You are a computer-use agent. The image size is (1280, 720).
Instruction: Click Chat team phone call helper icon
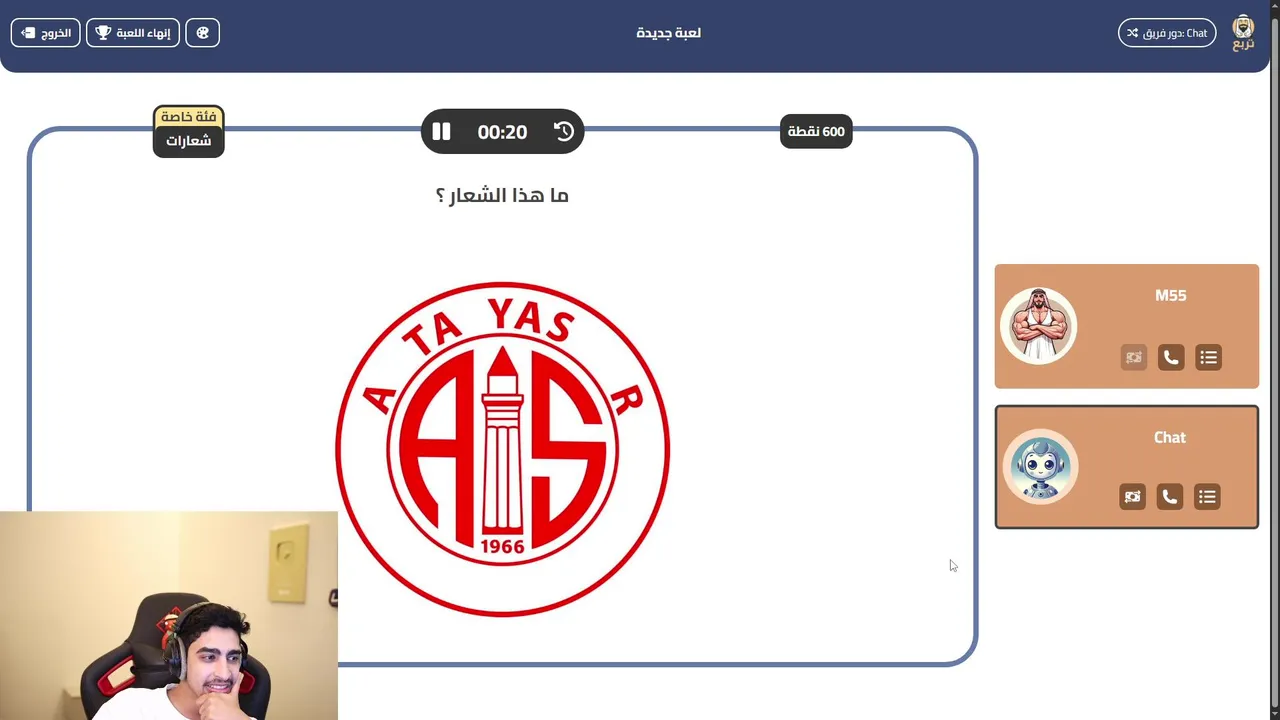[1170, 497]
